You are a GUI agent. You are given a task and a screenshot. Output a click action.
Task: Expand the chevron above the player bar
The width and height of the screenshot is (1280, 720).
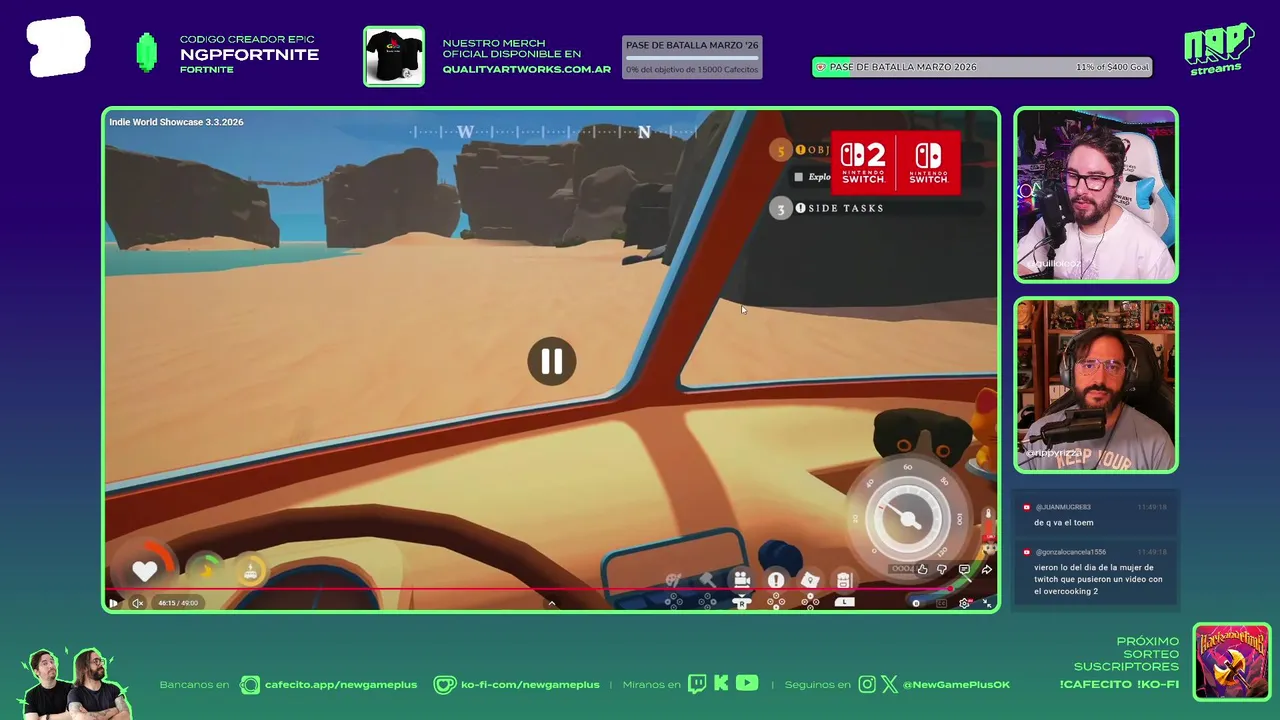point(551,602)
